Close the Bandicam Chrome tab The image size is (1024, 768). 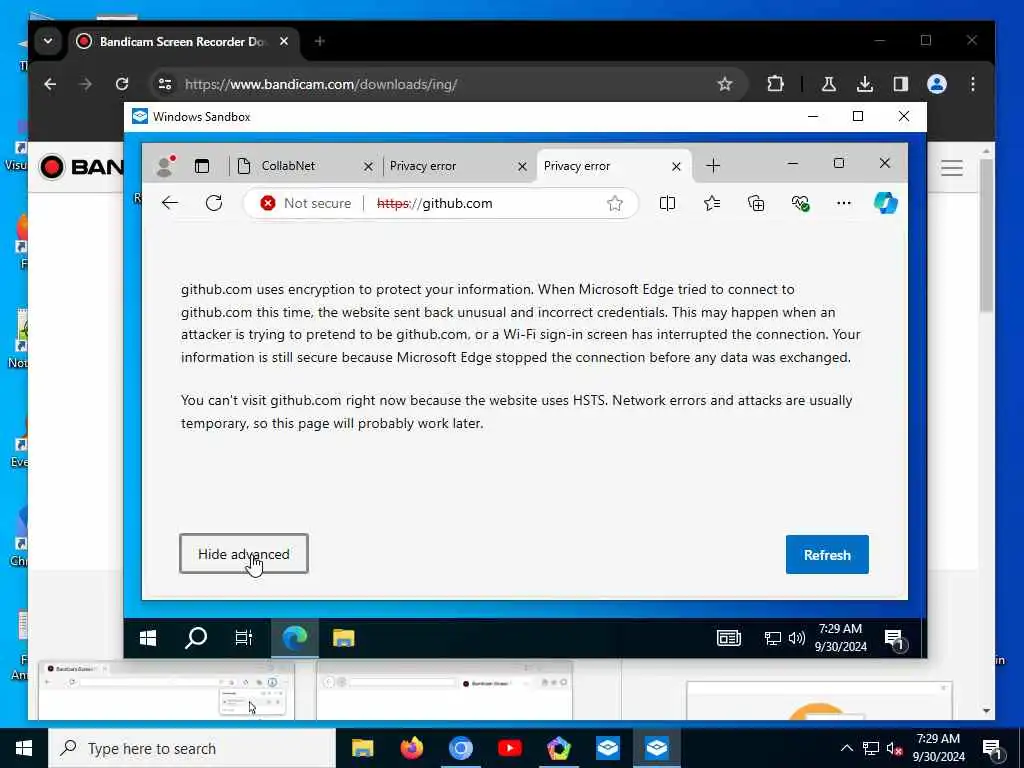tap(284, 41)
